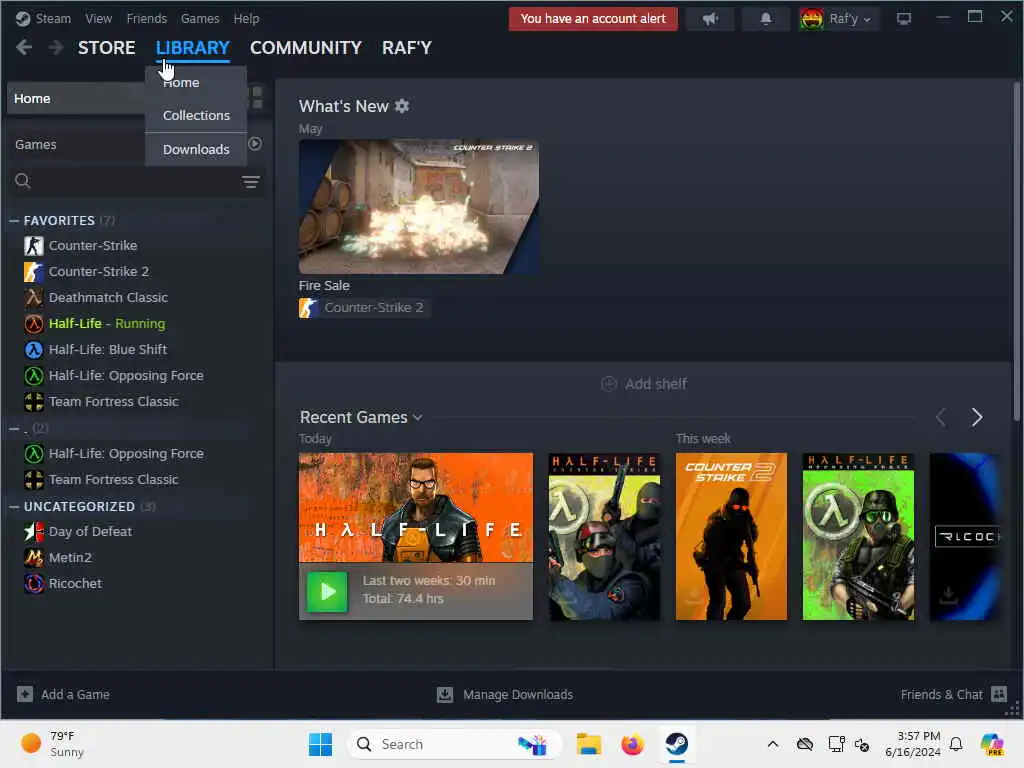Click the grid view icon beside Home

point(257,98)
